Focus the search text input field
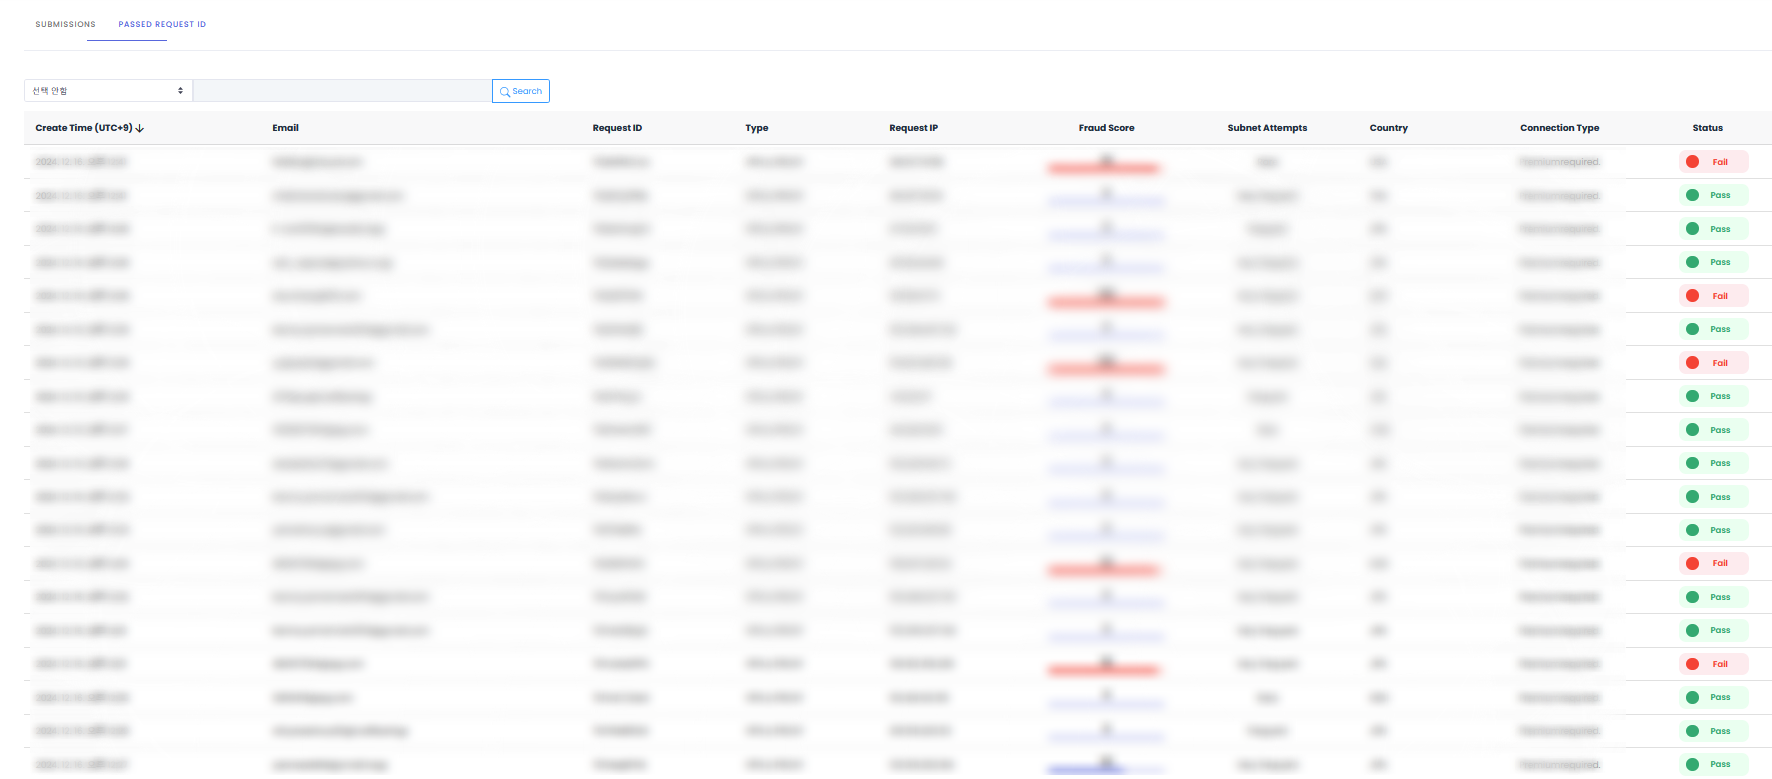This screenshot has height=779, width=1772. (342, 91)
